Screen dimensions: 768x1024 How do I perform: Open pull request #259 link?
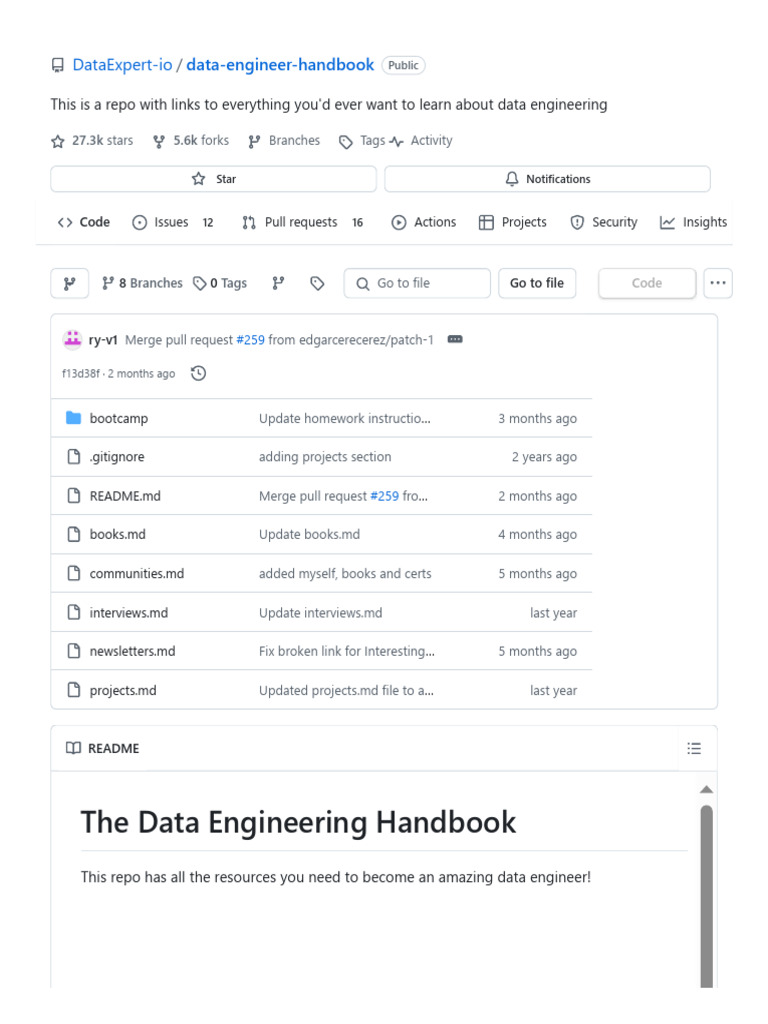tap(250, 339)
